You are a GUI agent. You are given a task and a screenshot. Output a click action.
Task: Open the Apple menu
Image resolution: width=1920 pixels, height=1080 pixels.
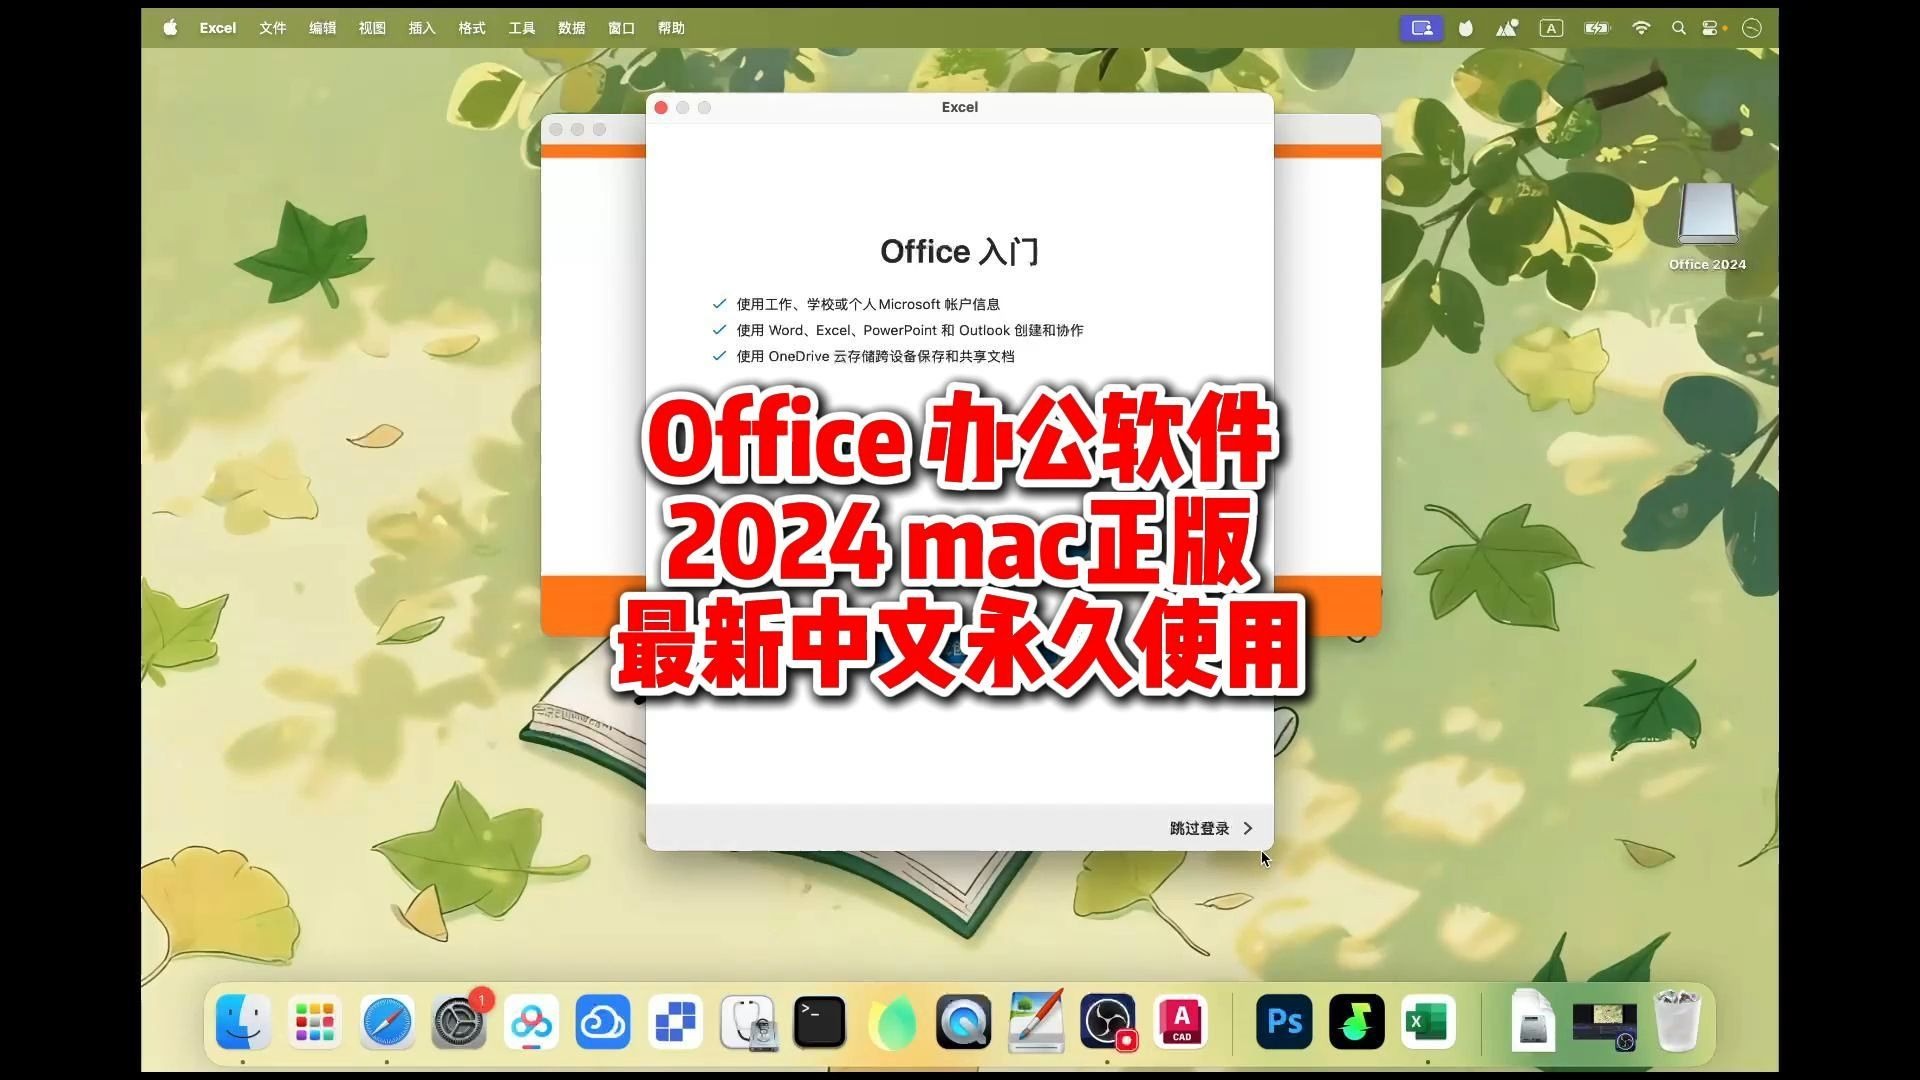coord(170,28)
